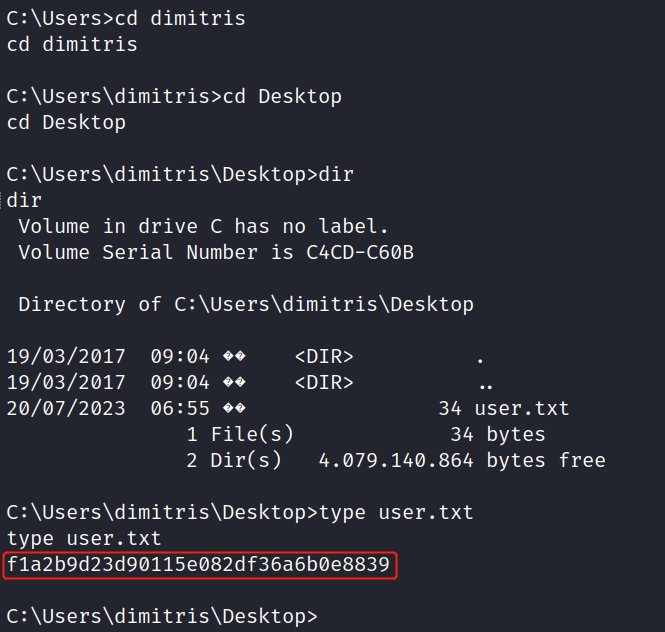Click the 20/07/2023 file date
665x632 pixels.
click(66, 409)
